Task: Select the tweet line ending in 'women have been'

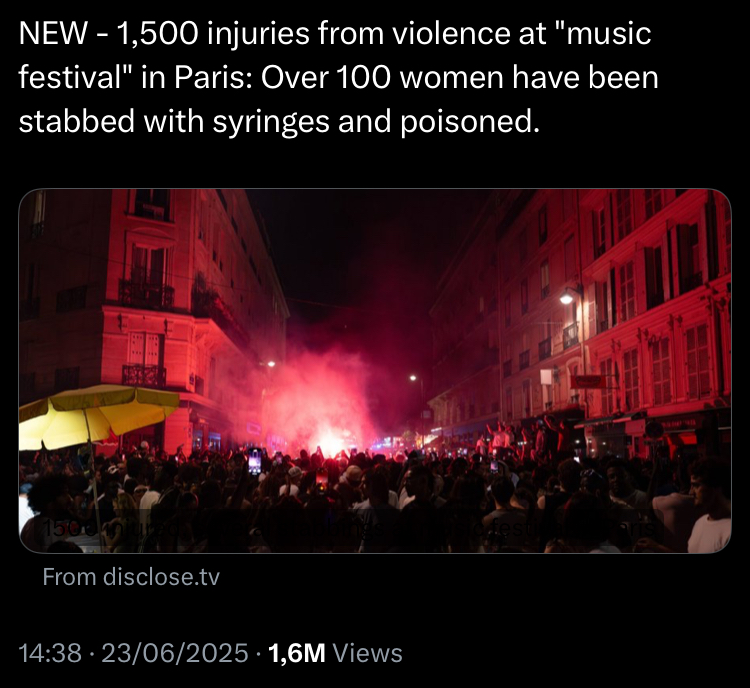Action: 338,78
